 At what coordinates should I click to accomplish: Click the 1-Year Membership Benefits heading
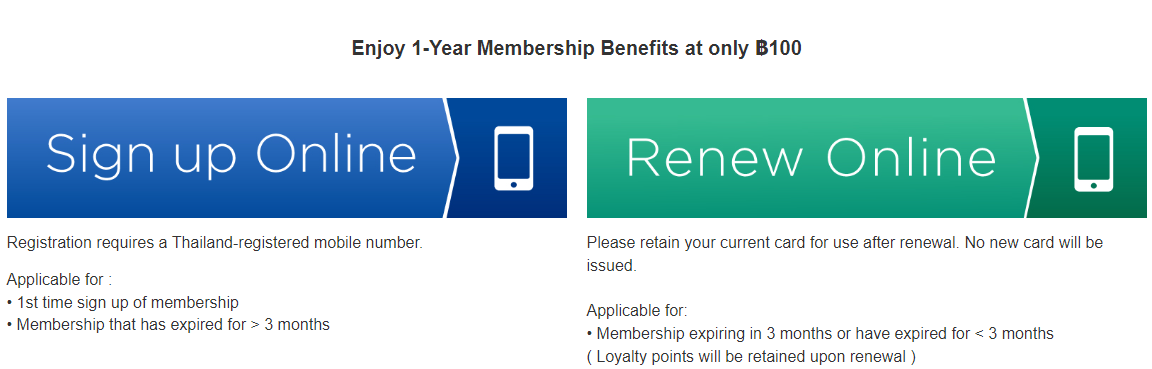pos(577,49)
